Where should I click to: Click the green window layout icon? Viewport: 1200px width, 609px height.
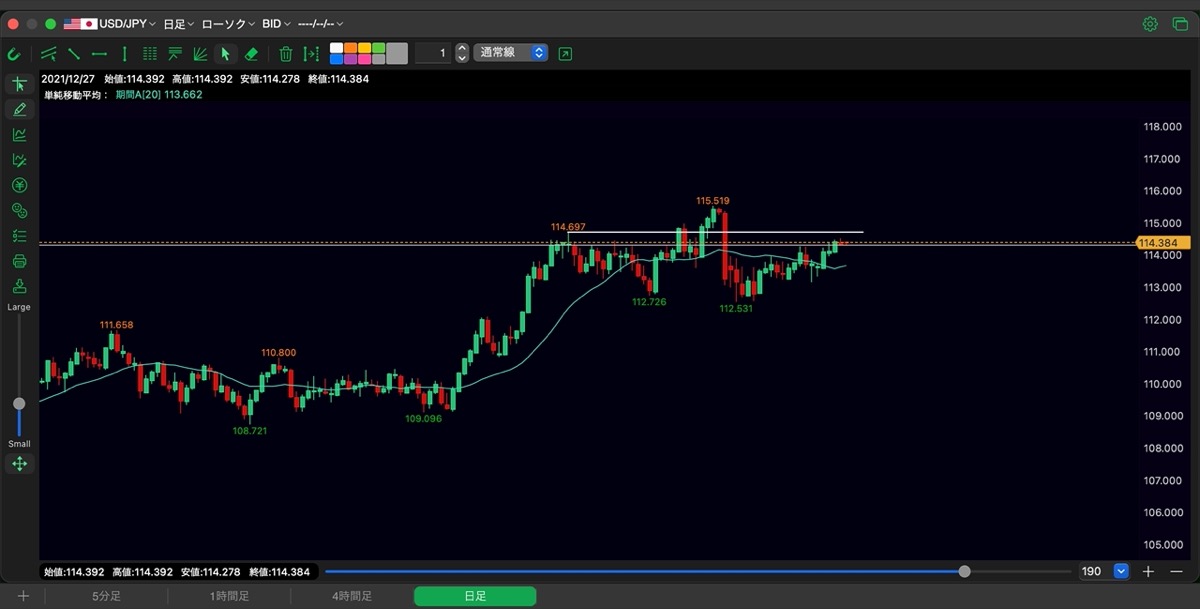1179,24
